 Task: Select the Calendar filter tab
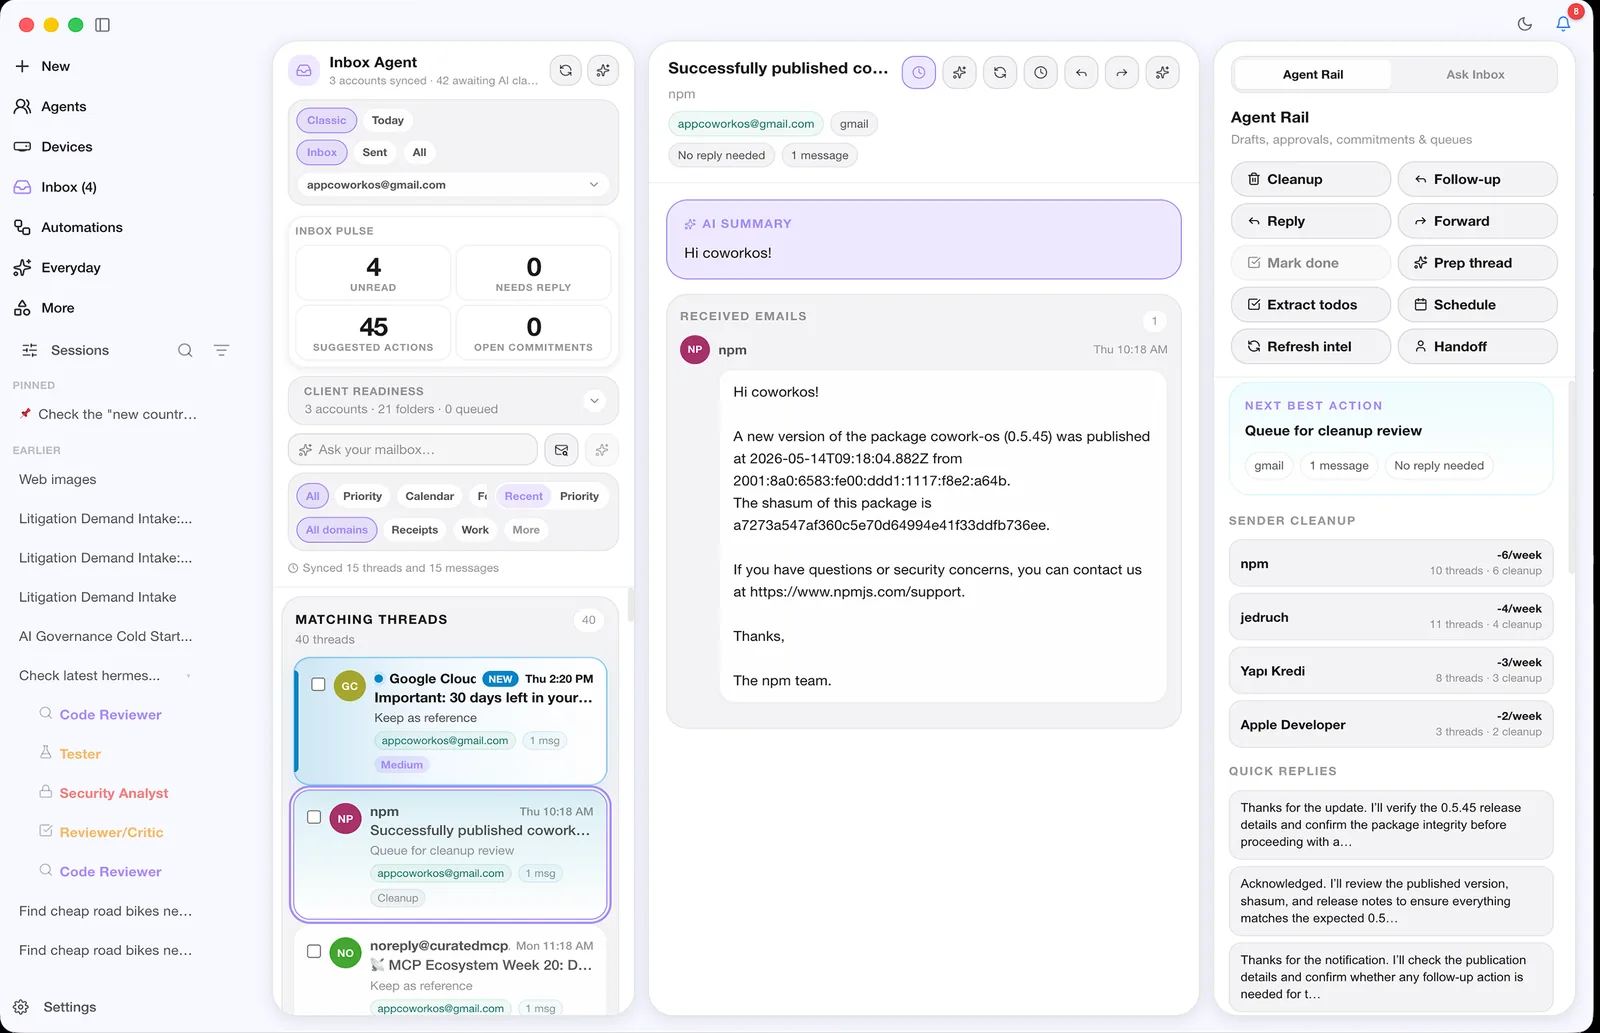[430, 496]
